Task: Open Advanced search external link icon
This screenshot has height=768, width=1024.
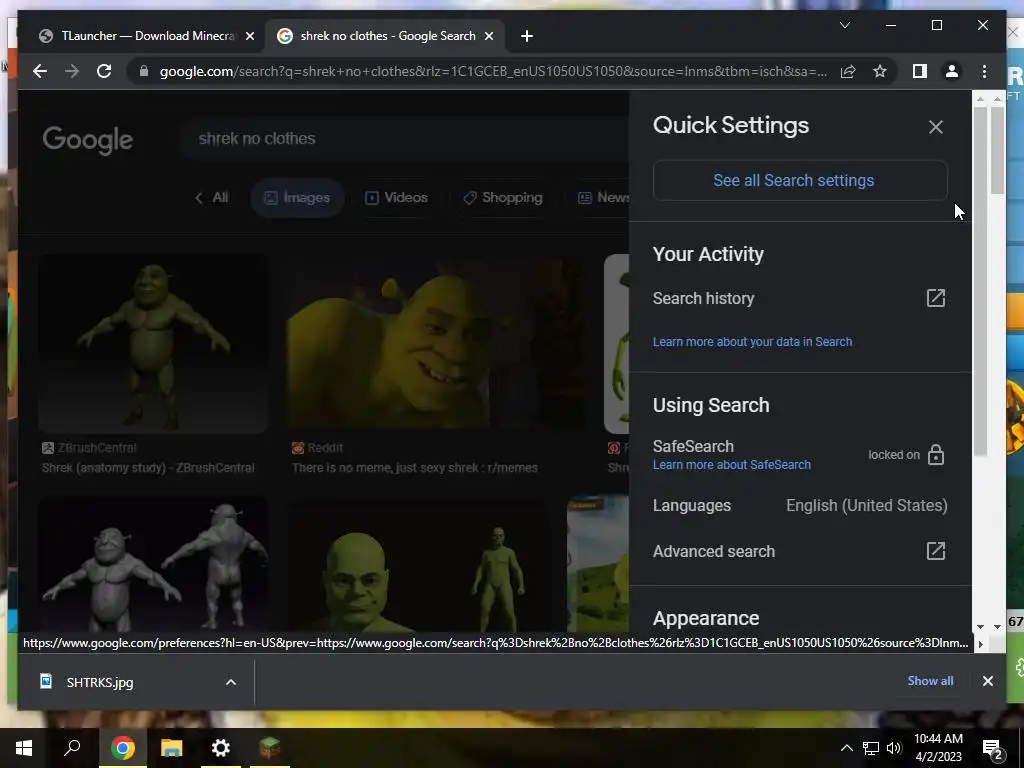Action: coord(936,551)
